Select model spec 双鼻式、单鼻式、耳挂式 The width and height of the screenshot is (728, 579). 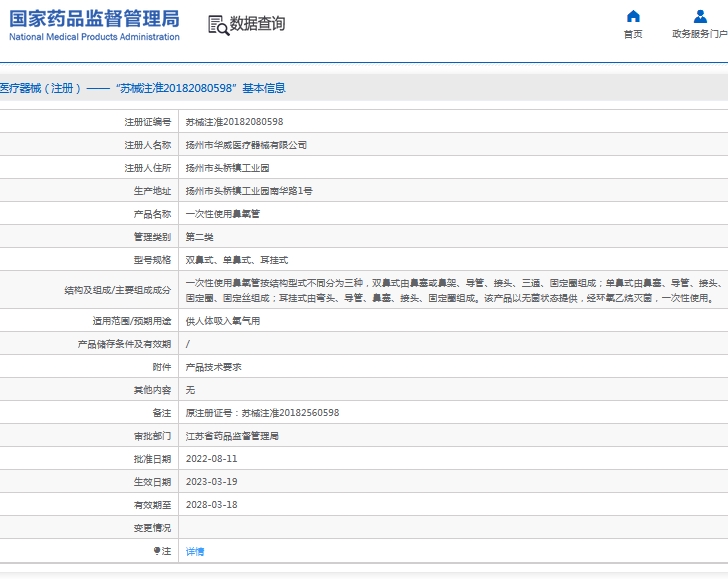pyautogui.click(x=237, y=260)
